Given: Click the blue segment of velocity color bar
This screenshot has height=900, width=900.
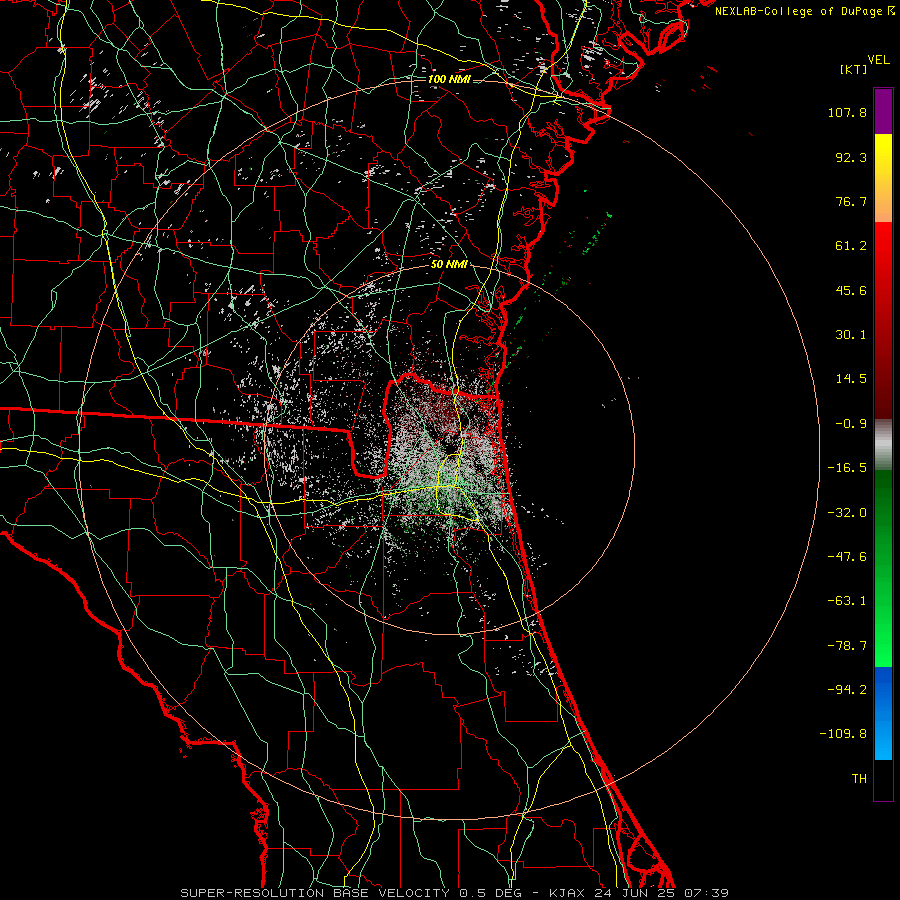Looking at the screenshot, I should click(883, 713).
